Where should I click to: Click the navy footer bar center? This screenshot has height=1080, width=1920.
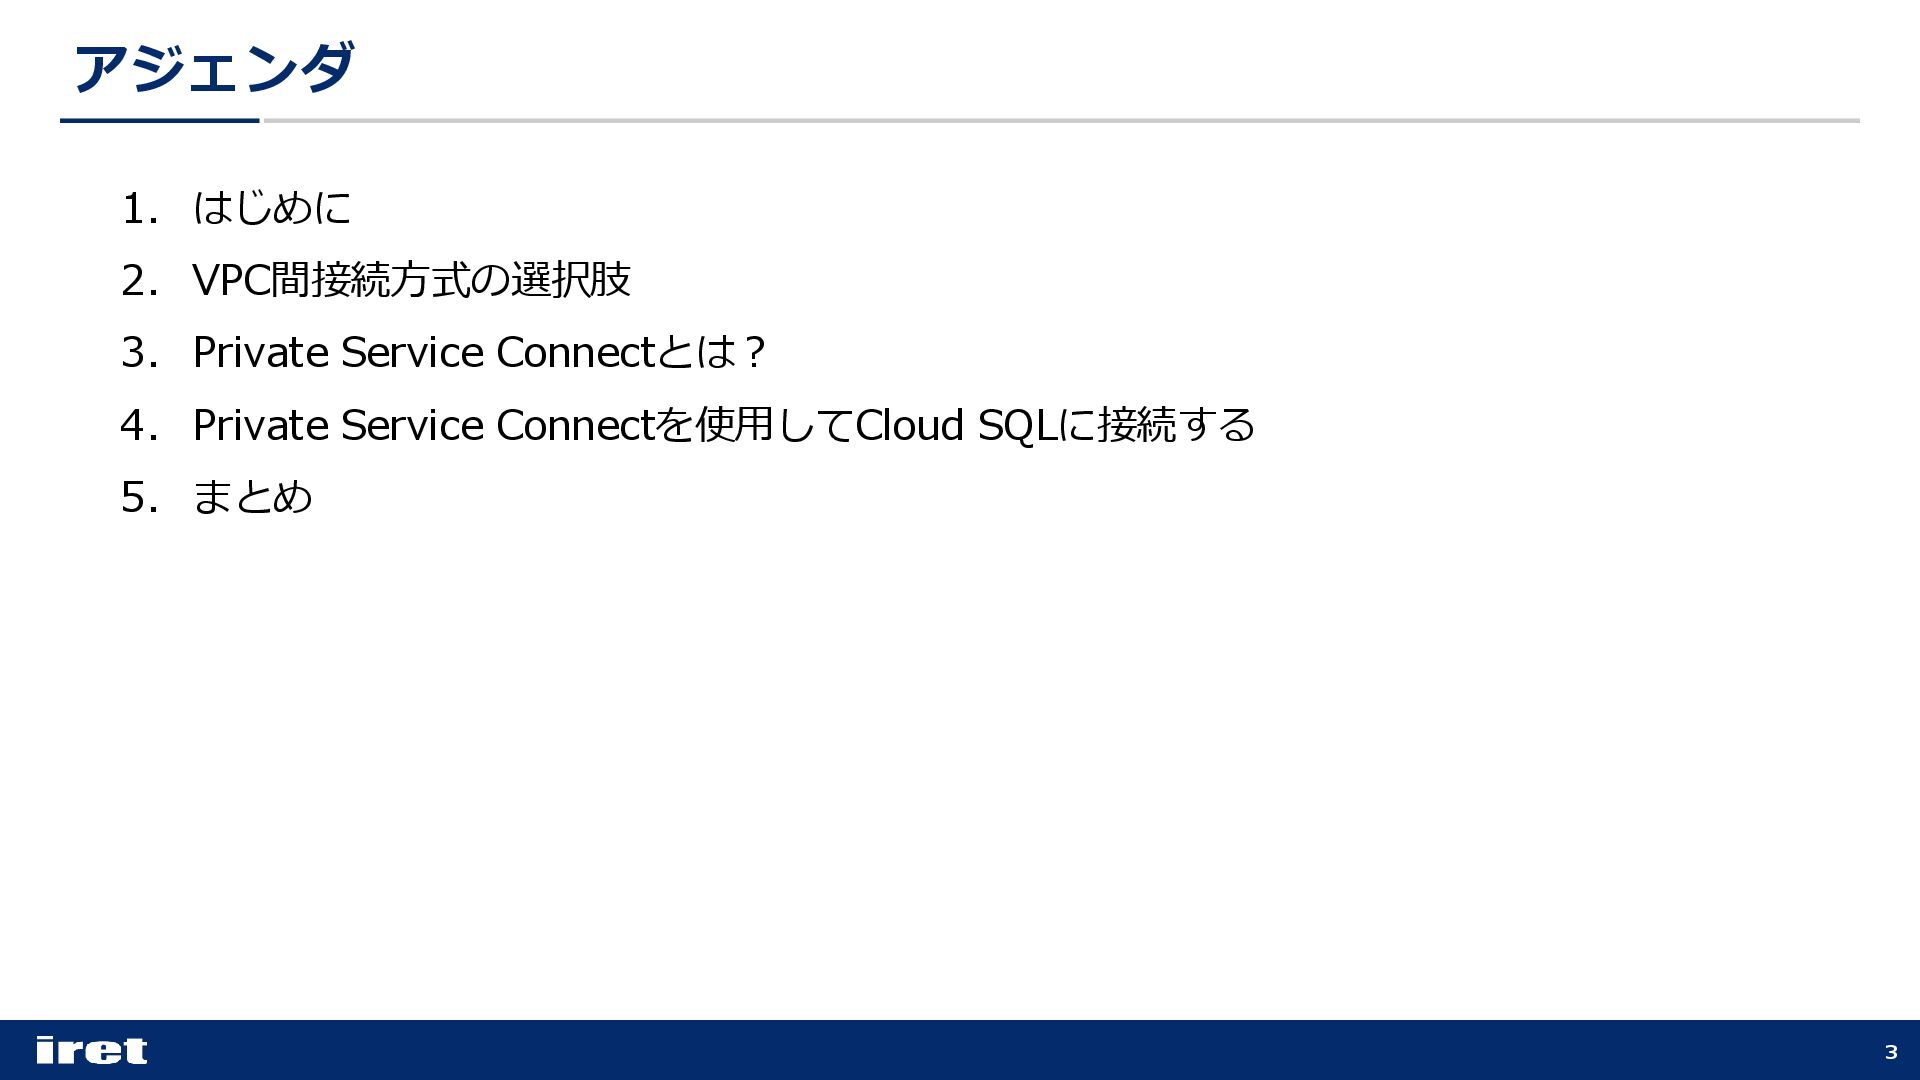[x=960, y=1050]
